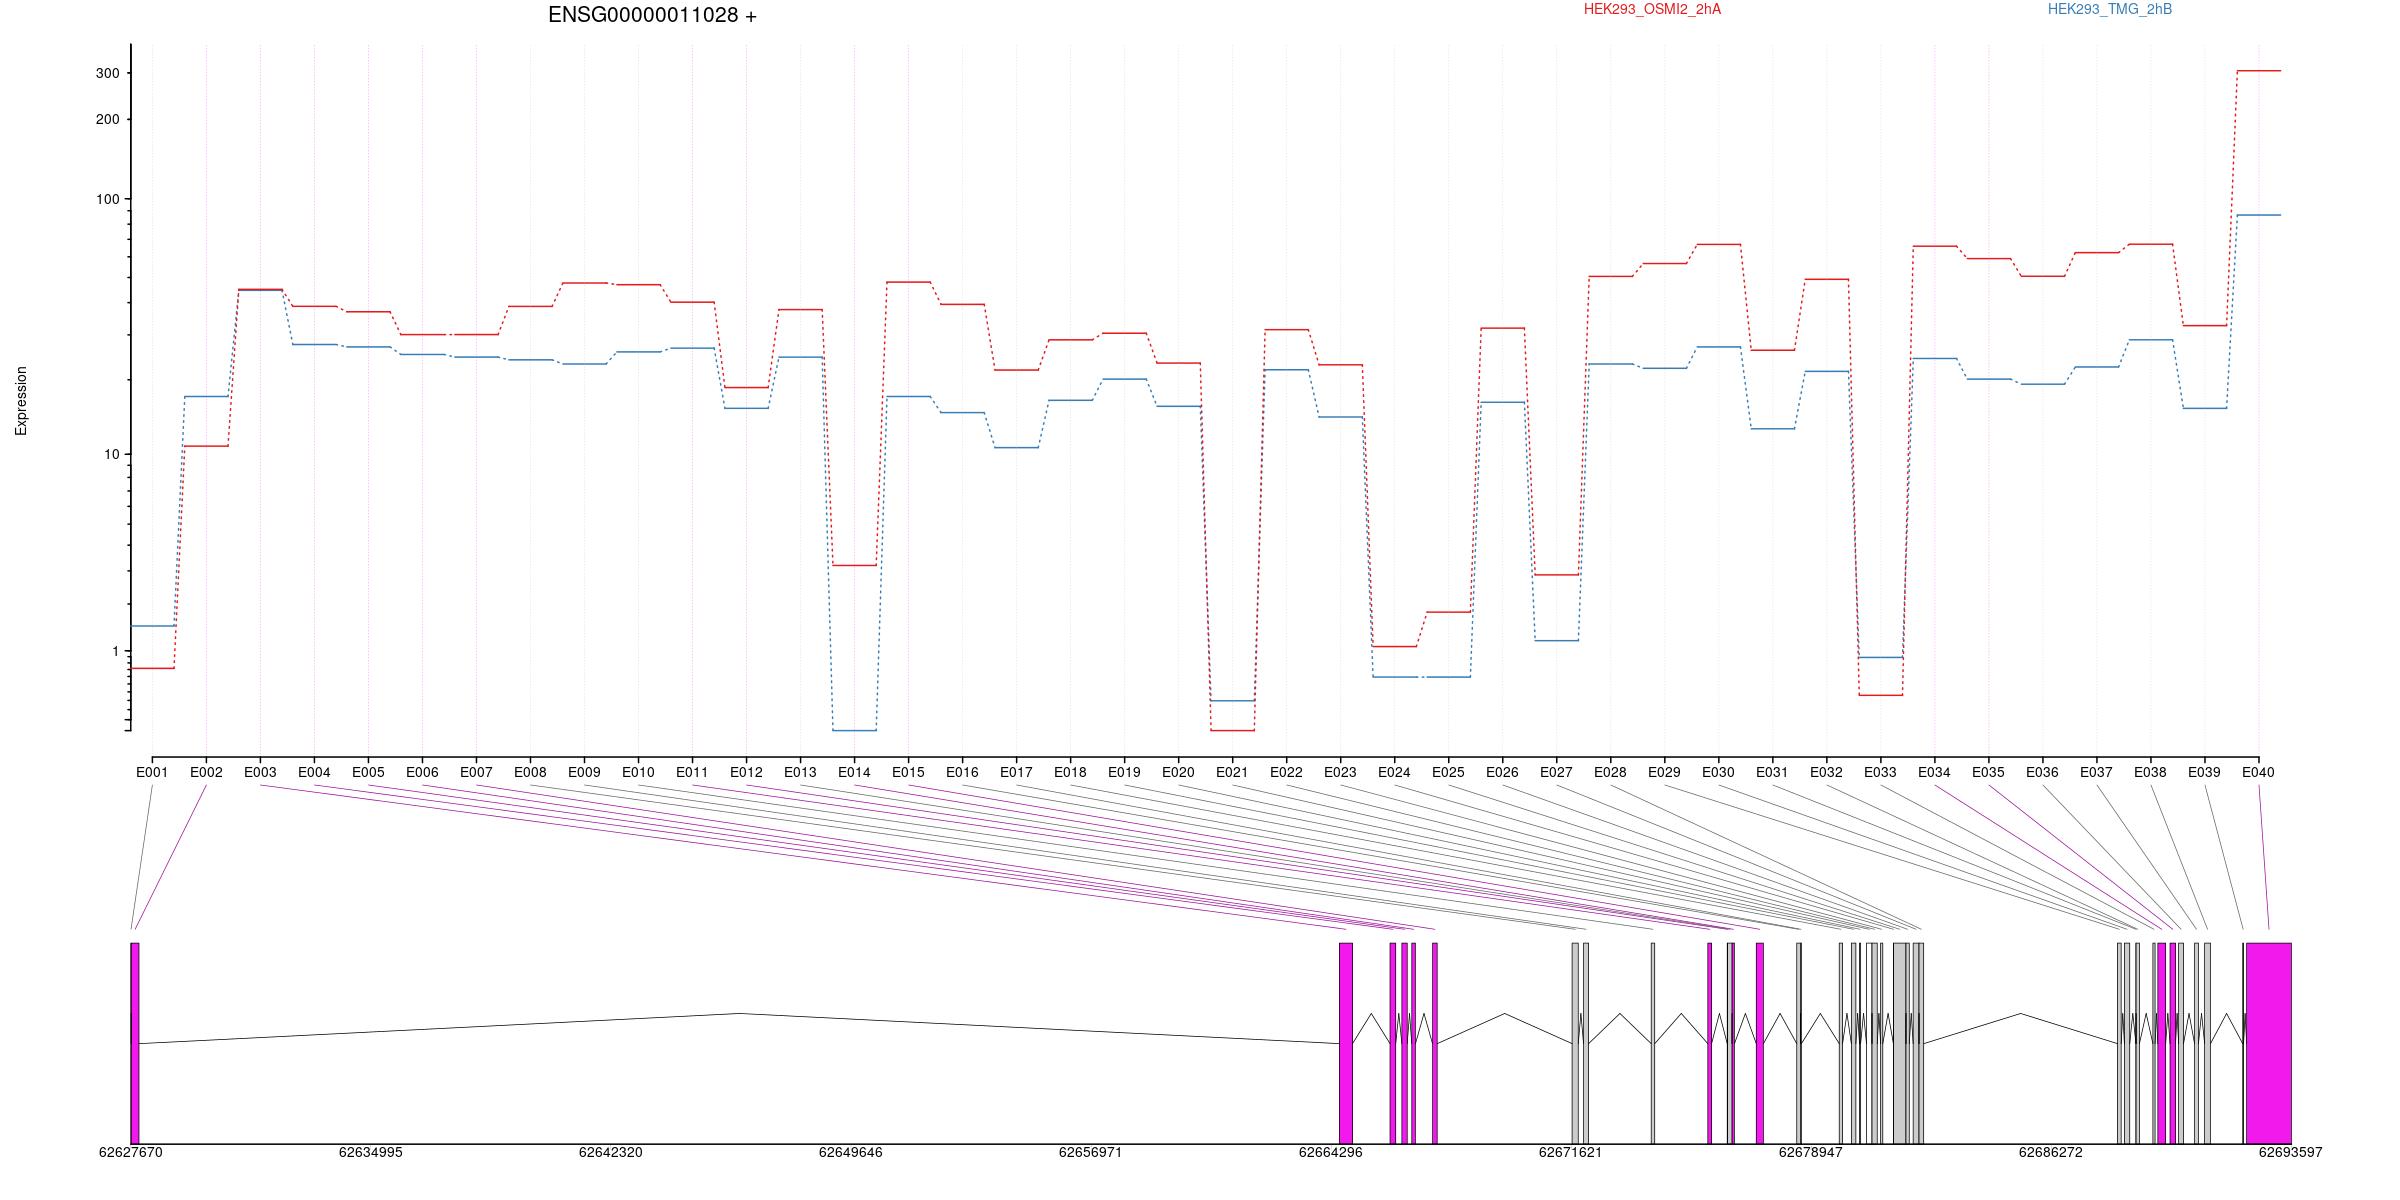Screen dimensions: 2400x1200
Task: Select the HEK293_OSMI2_2hA legend label
Action: [1652, 9]
